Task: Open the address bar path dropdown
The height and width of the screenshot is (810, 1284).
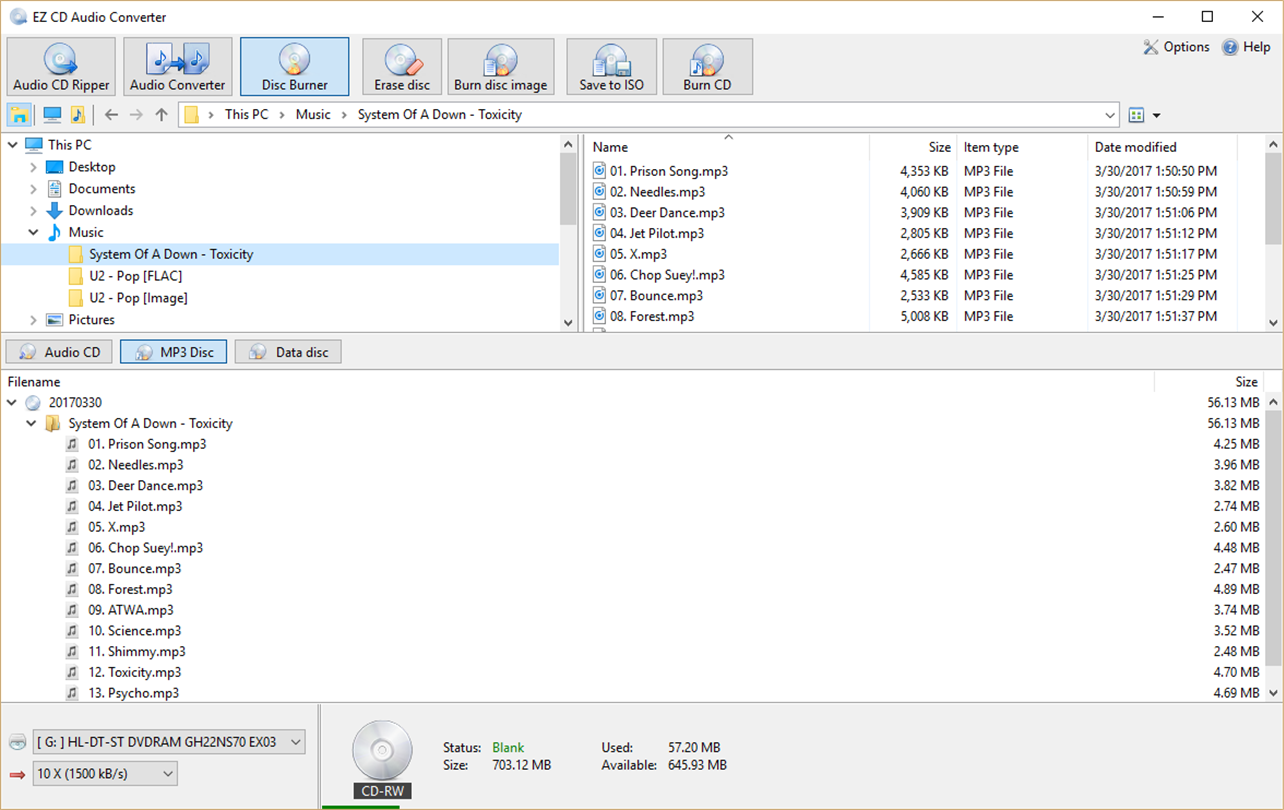Action: pyautogui.click(x=1110, y=115)
